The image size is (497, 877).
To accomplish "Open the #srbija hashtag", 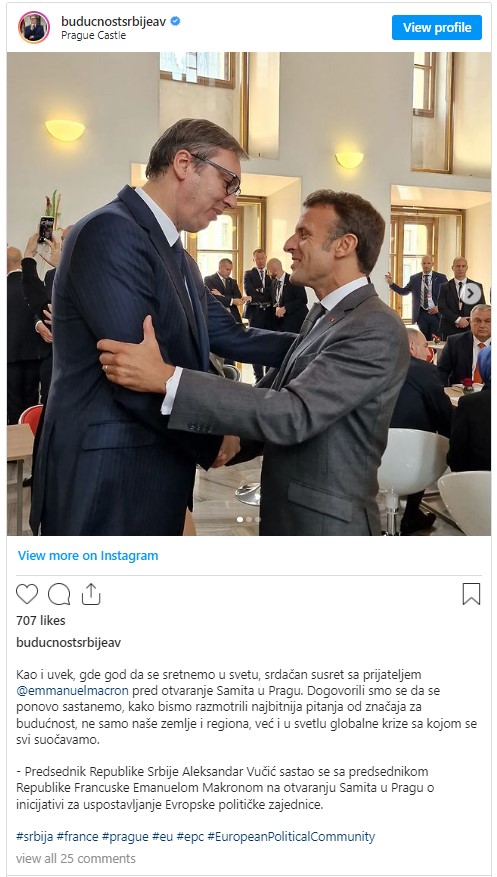I will point(35,837).
